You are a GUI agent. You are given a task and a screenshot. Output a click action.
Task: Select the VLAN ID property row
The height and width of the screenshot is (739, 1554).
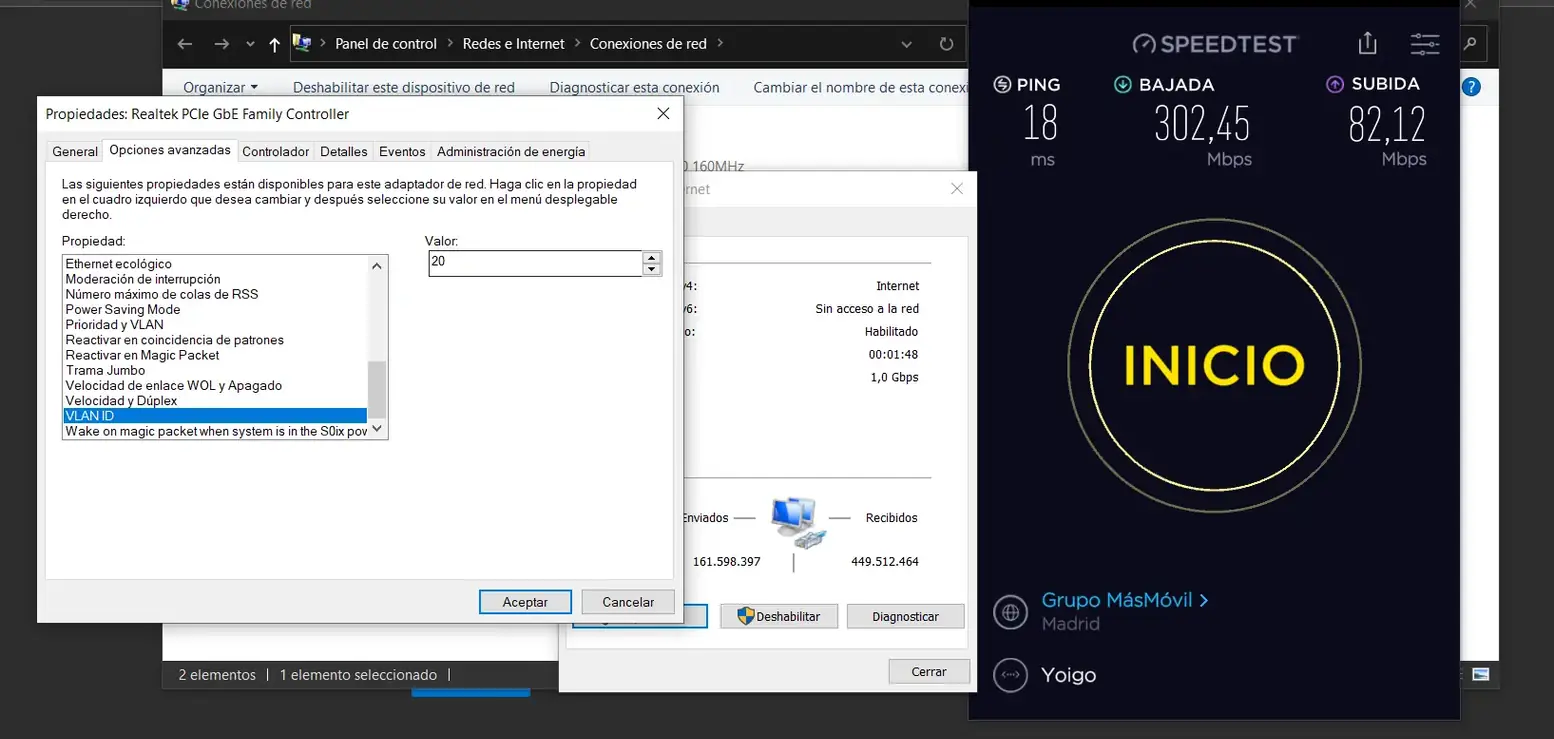pos(215,415)
